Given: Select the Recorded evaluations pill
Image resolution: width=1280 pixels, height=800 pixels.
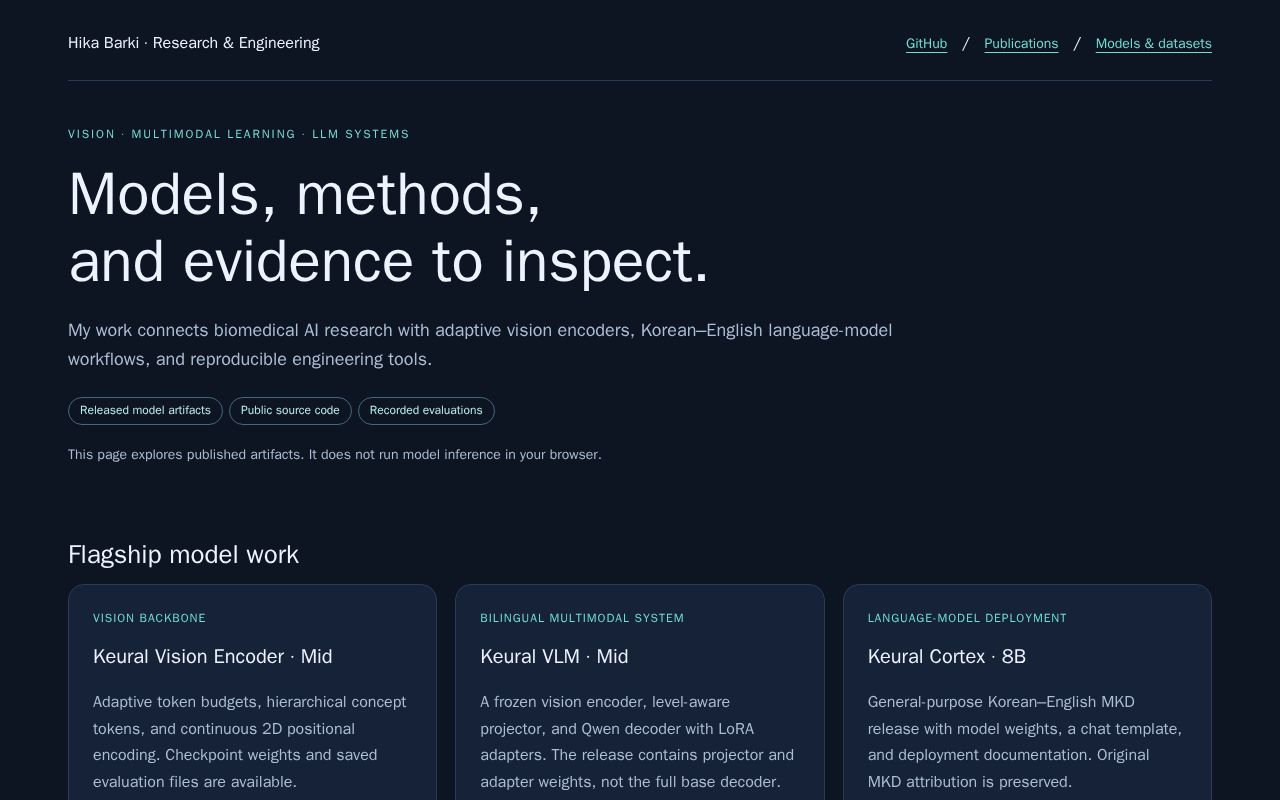Looking at the screenshot, I should (426, 411).
